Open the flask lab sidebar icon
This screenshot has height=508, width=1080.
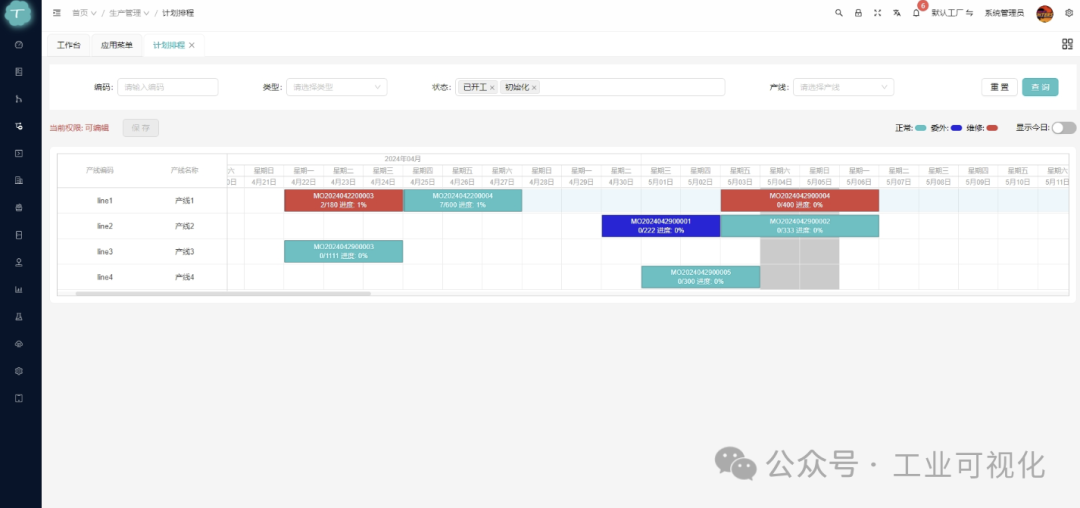[x=19, y=317]
